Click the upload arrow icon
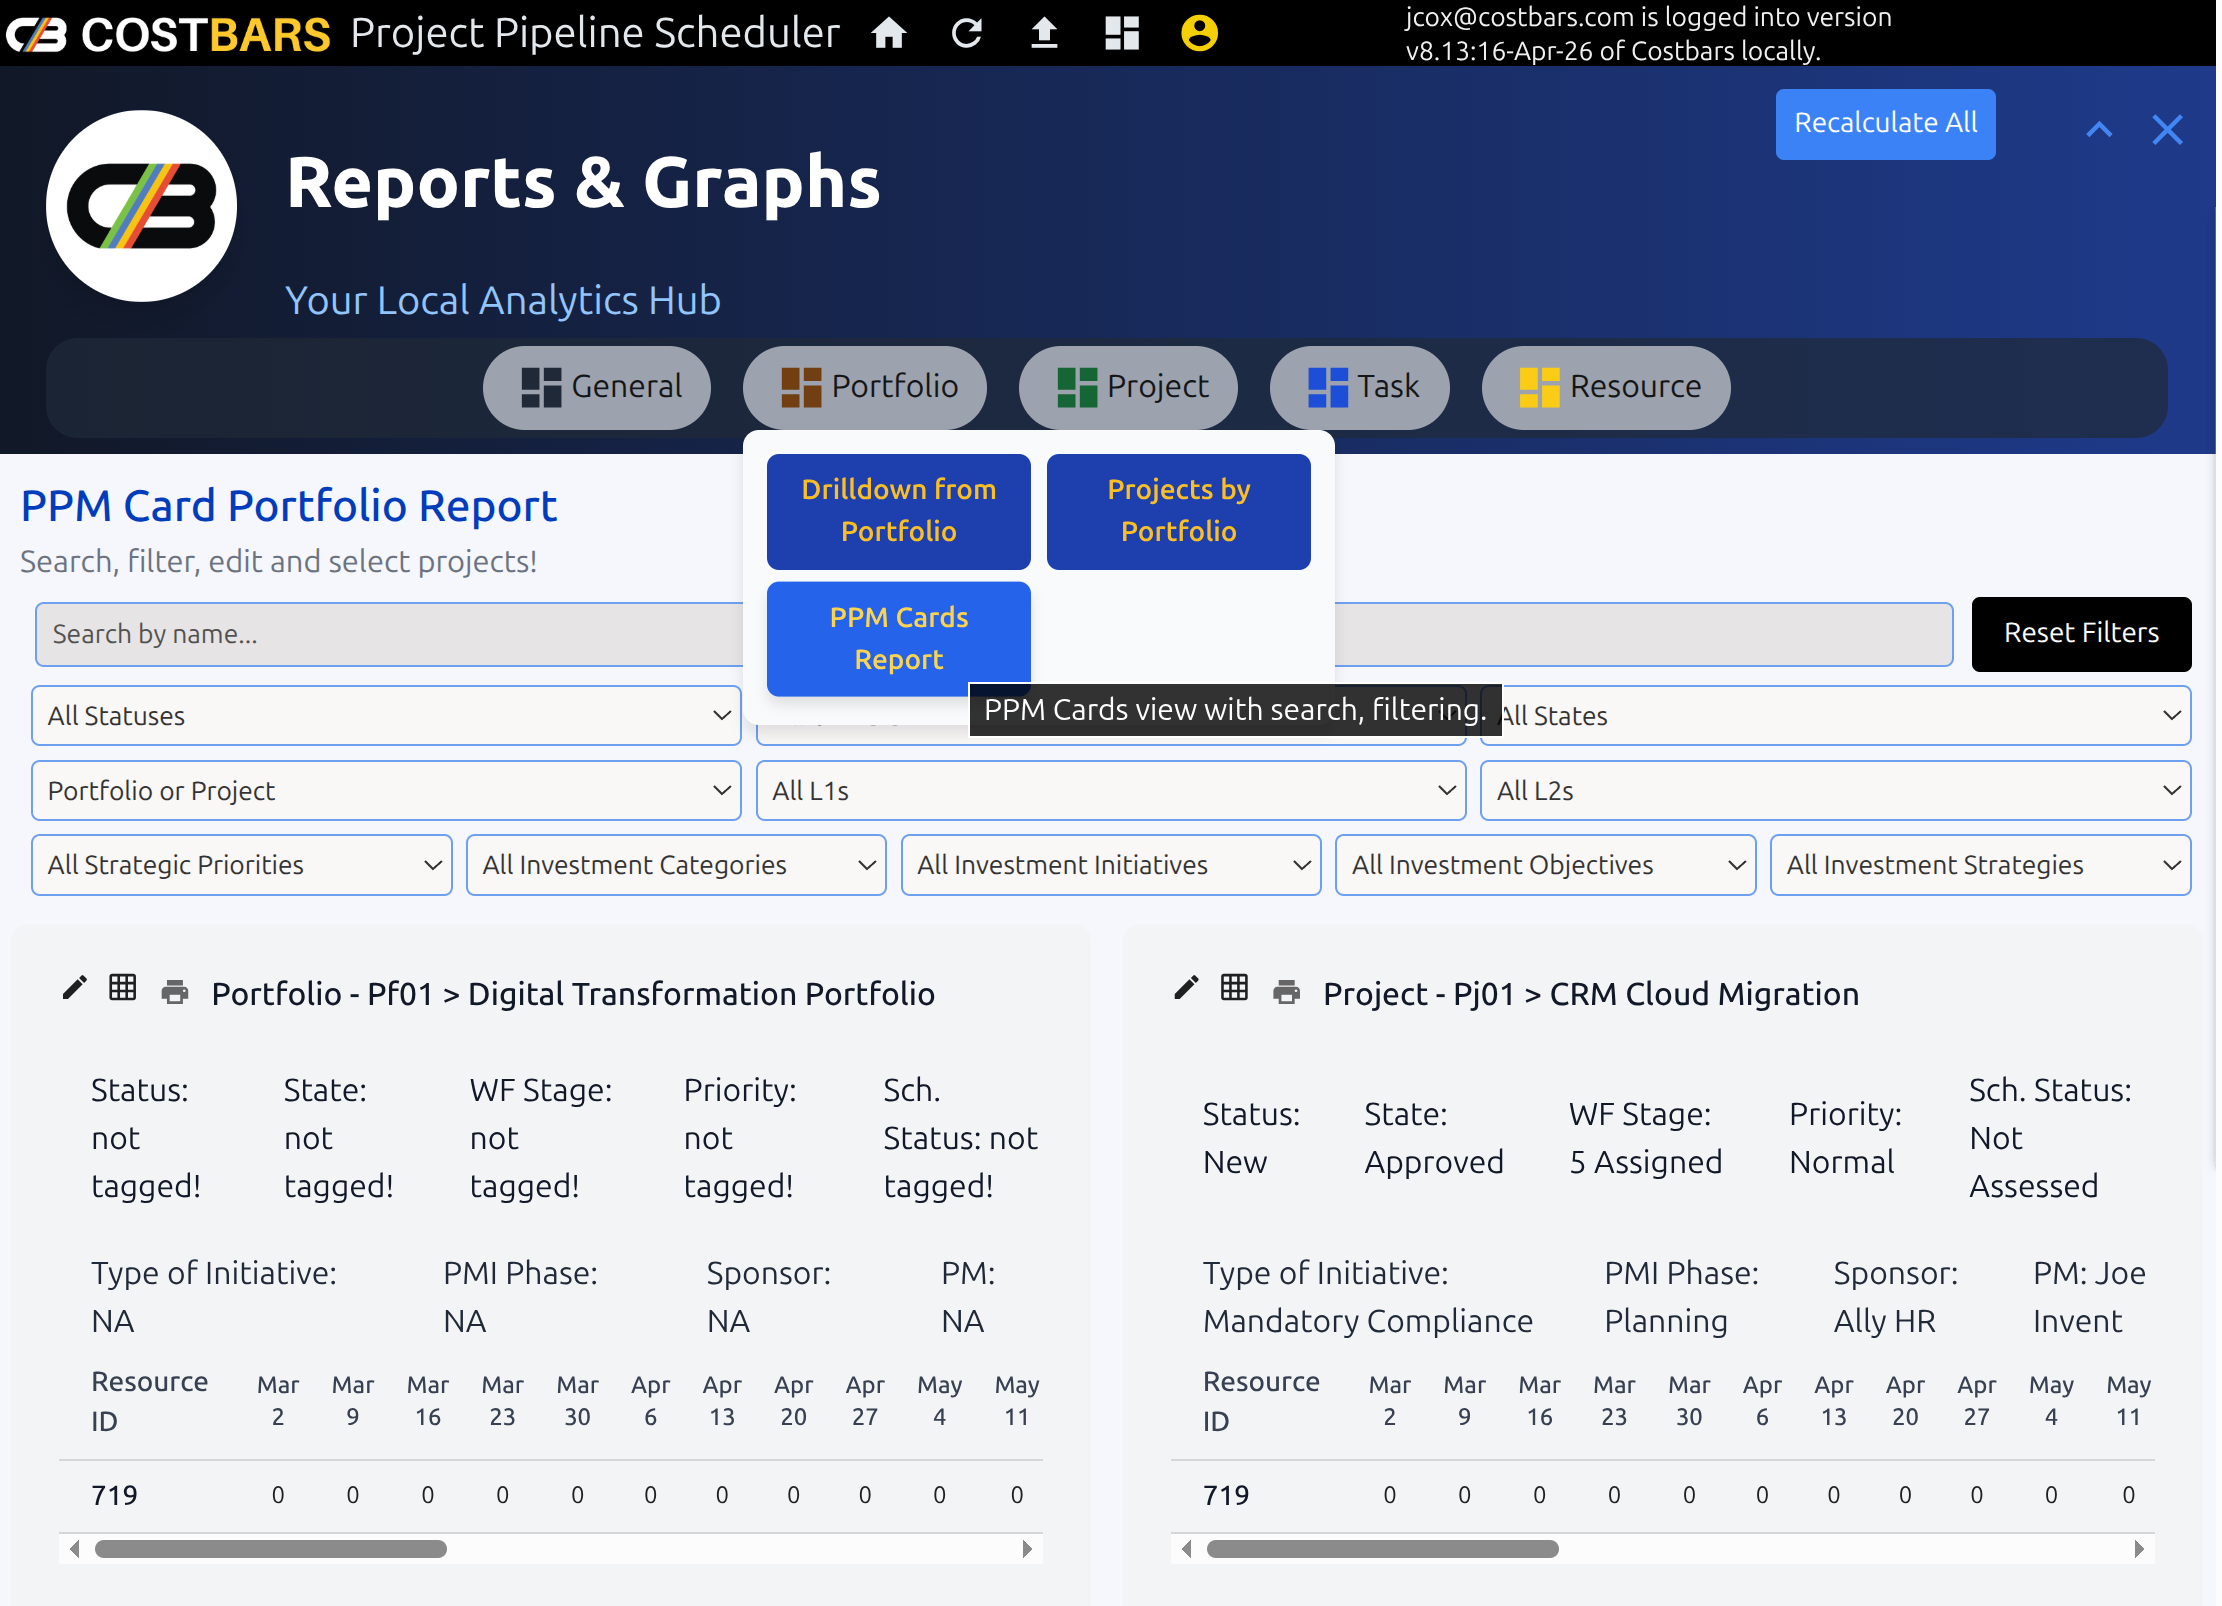2222x1606 pixels. click(x=1044, y=34)
